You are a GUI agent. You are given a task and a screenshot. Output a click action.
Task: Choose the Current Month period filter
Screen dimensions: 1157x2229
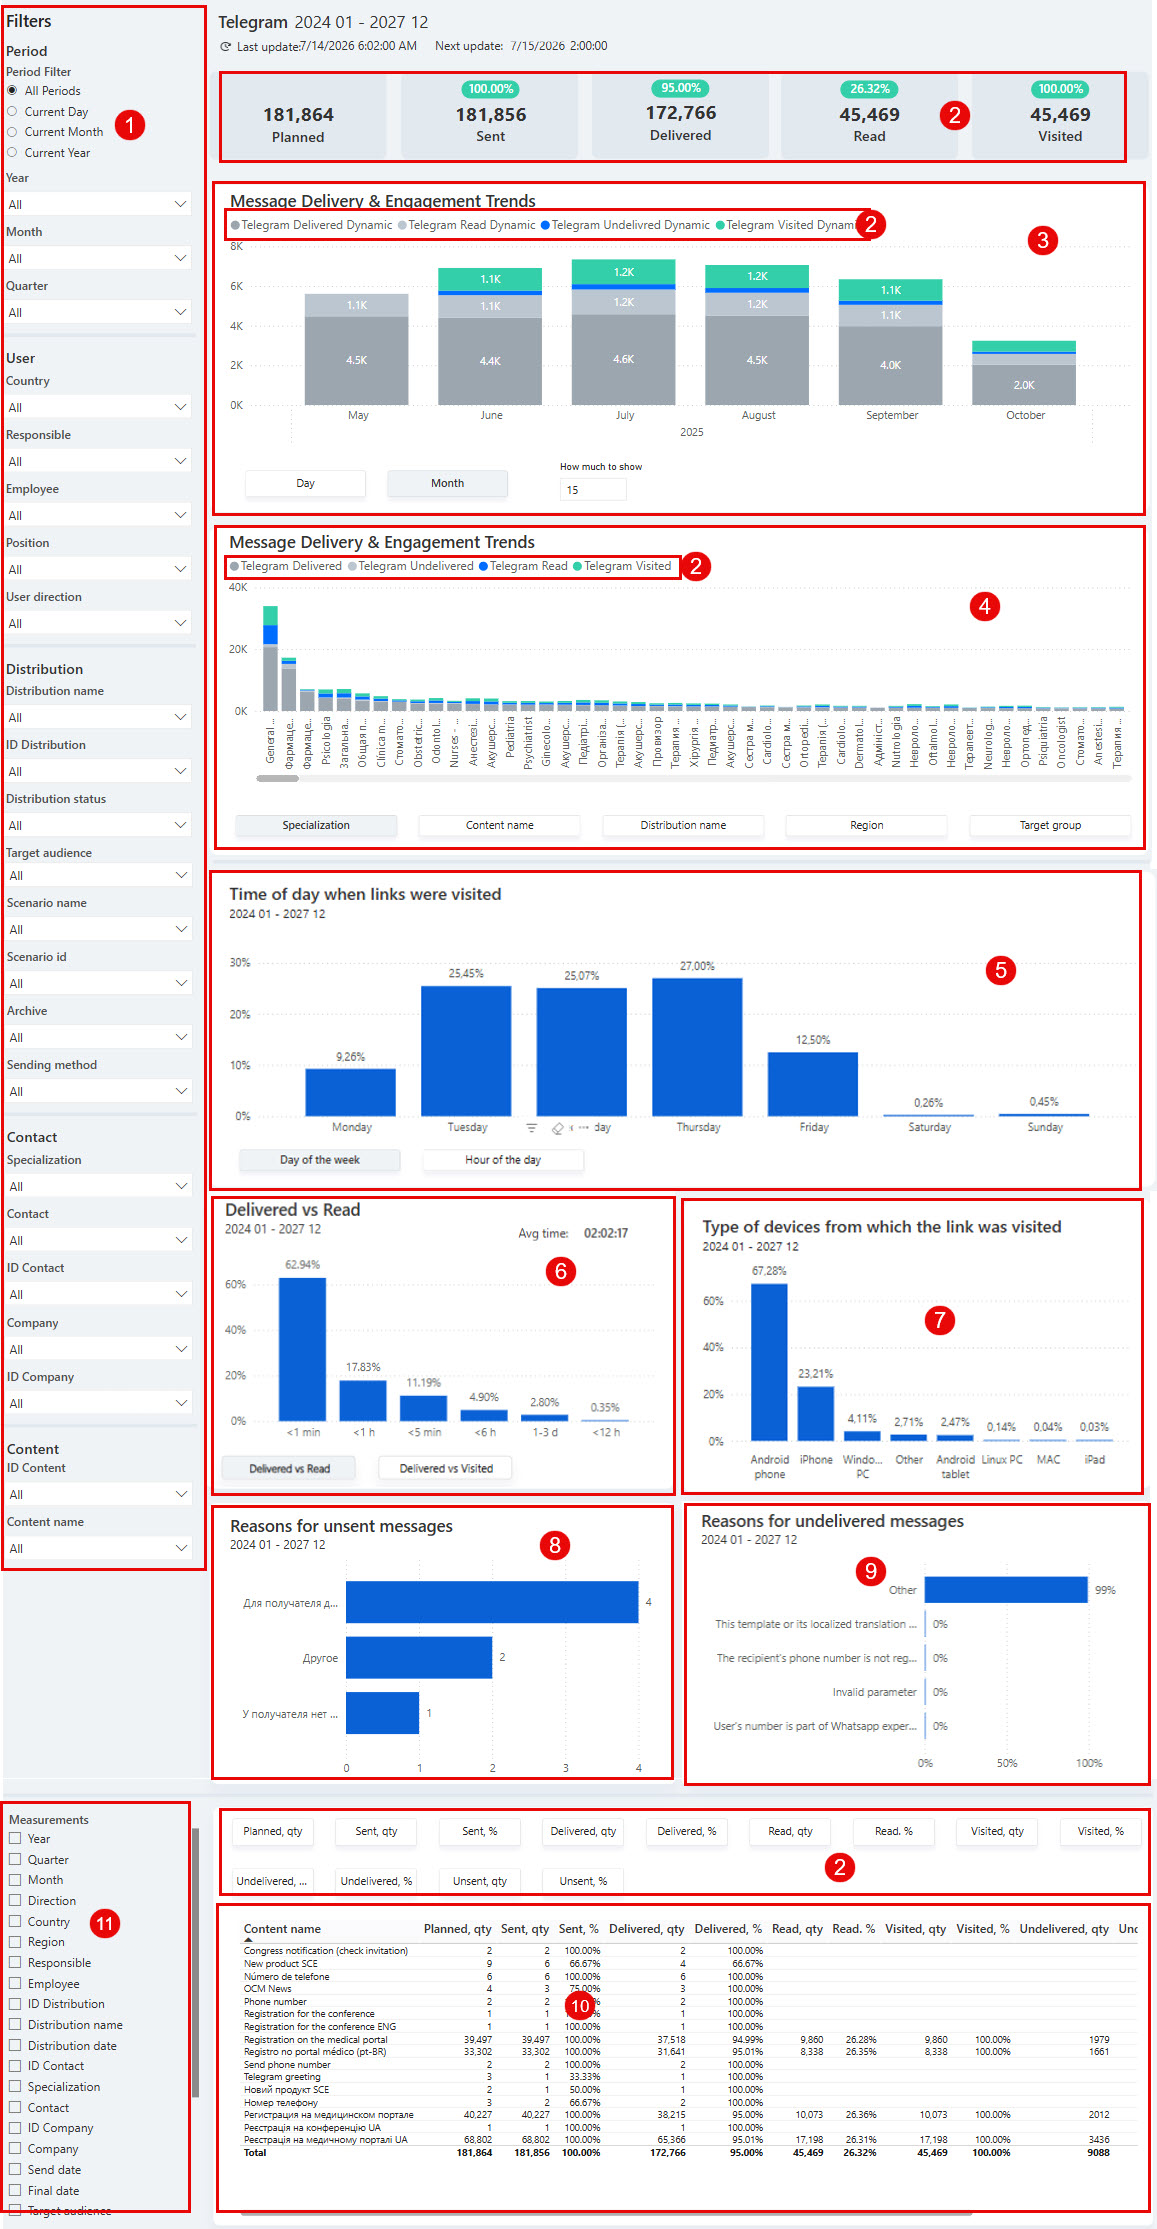[x=12, y=131]
